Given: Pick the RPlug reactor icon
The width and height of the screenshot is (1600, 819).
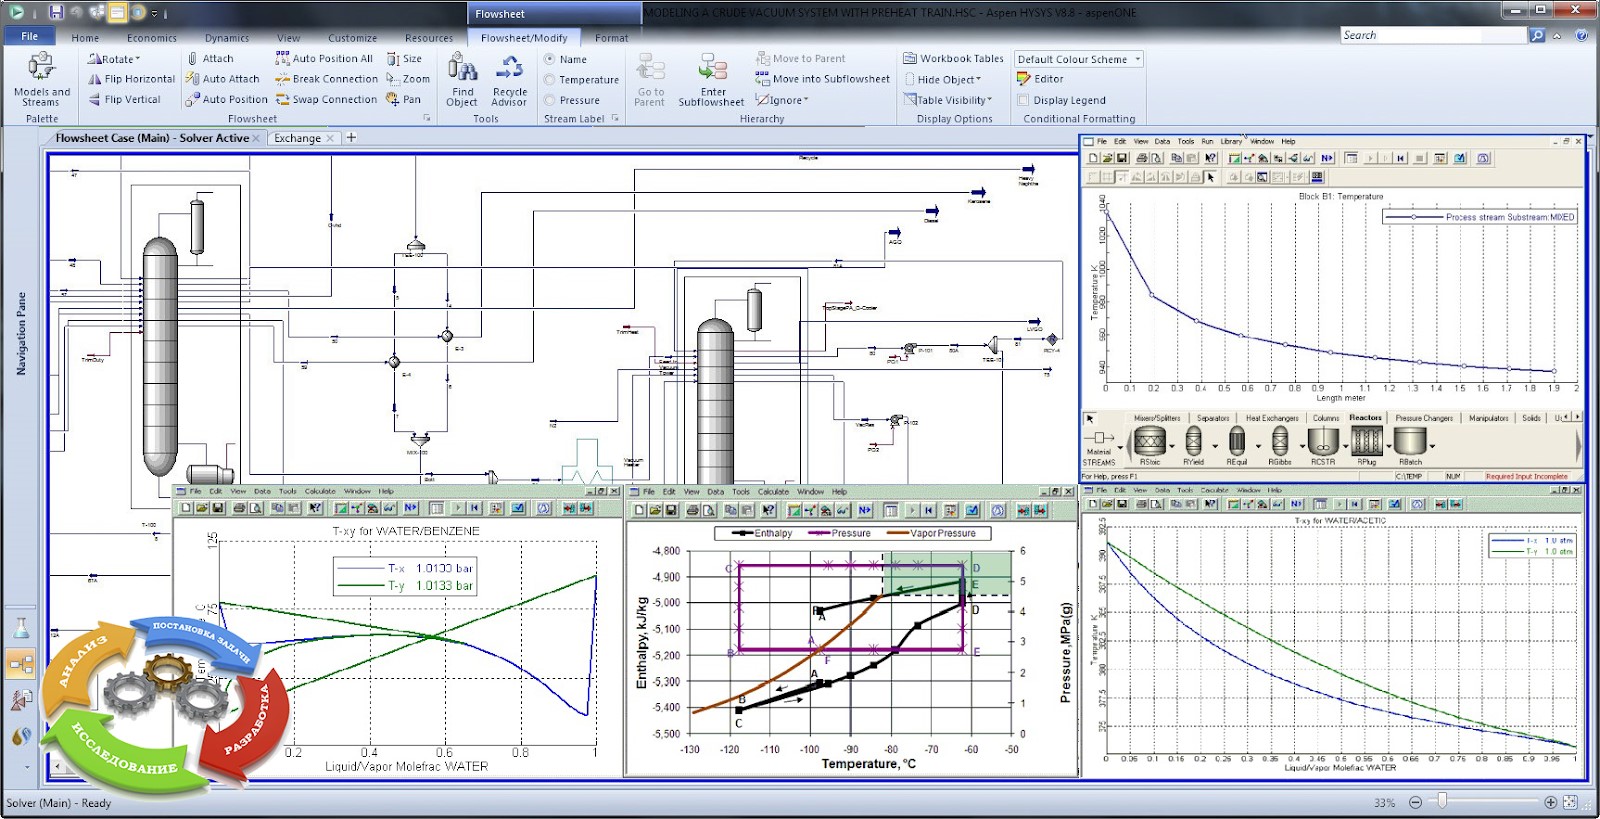Looking at the screenshot, I should pyautogui.click(x=1367, y=441).
